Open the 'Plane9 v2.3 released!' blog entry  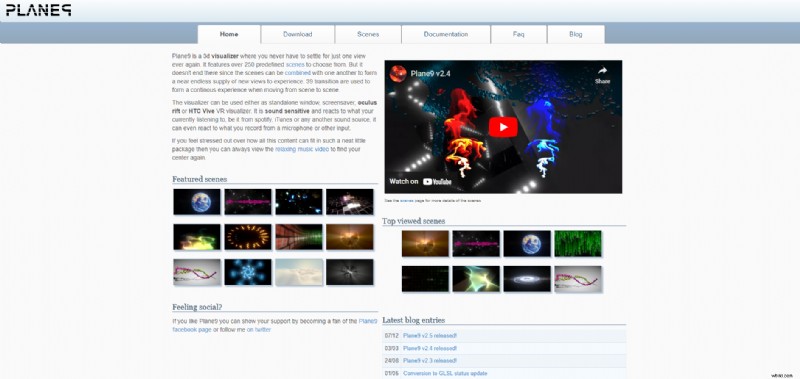(430, 361)
